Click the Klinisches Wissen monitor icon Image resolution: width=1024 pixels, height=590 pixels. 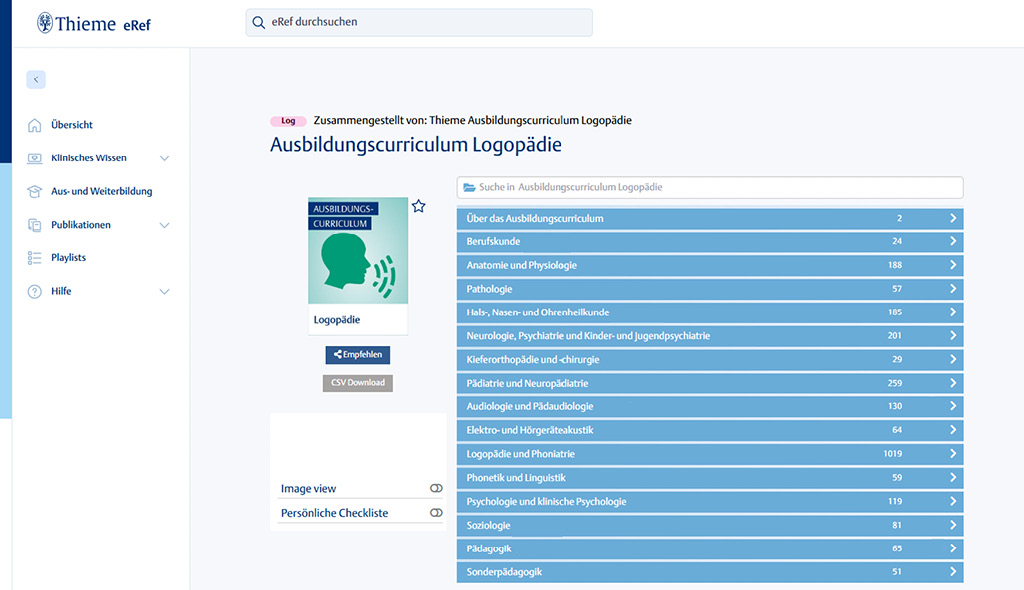coord(35,158)
